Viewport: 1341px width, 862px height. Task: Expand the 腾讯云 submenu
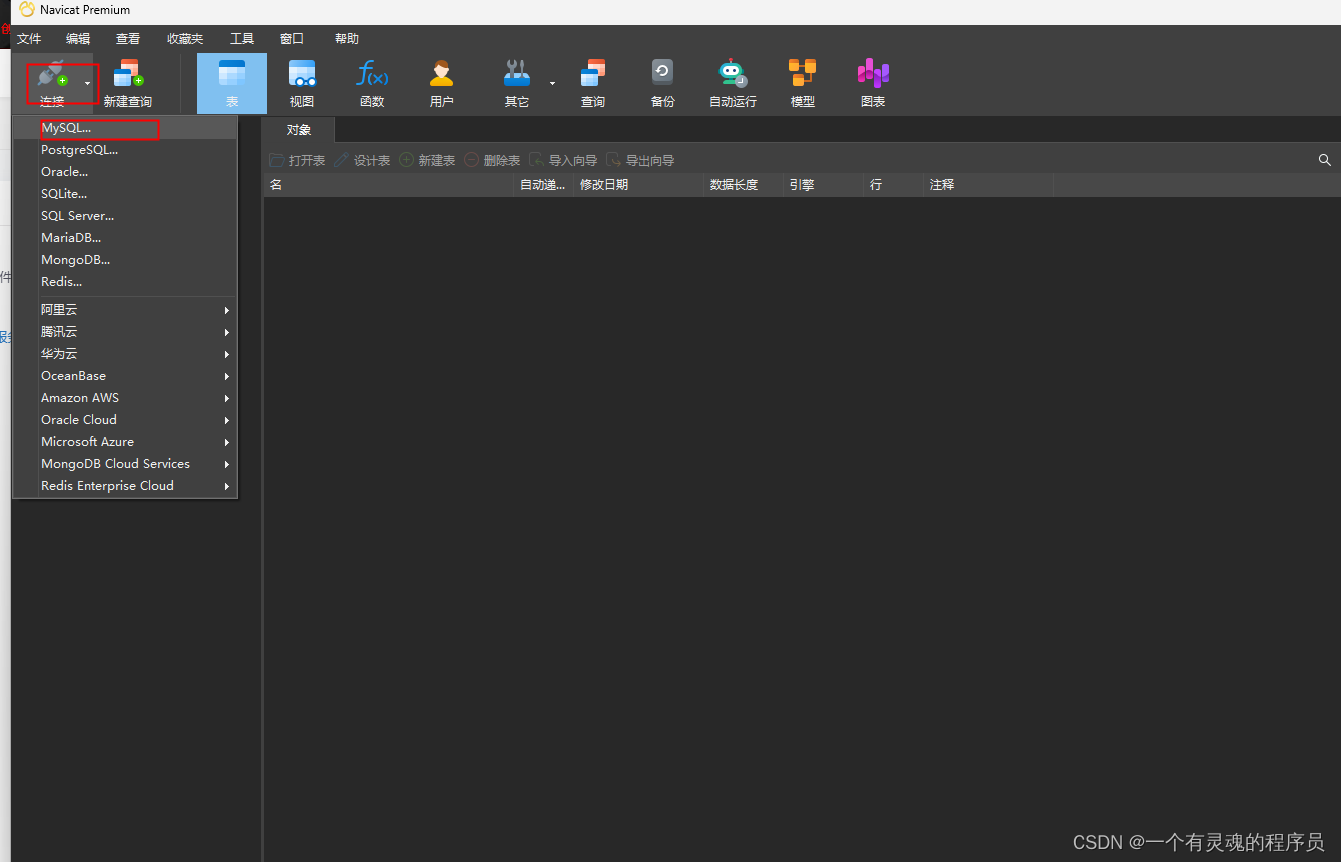(125, 332)
